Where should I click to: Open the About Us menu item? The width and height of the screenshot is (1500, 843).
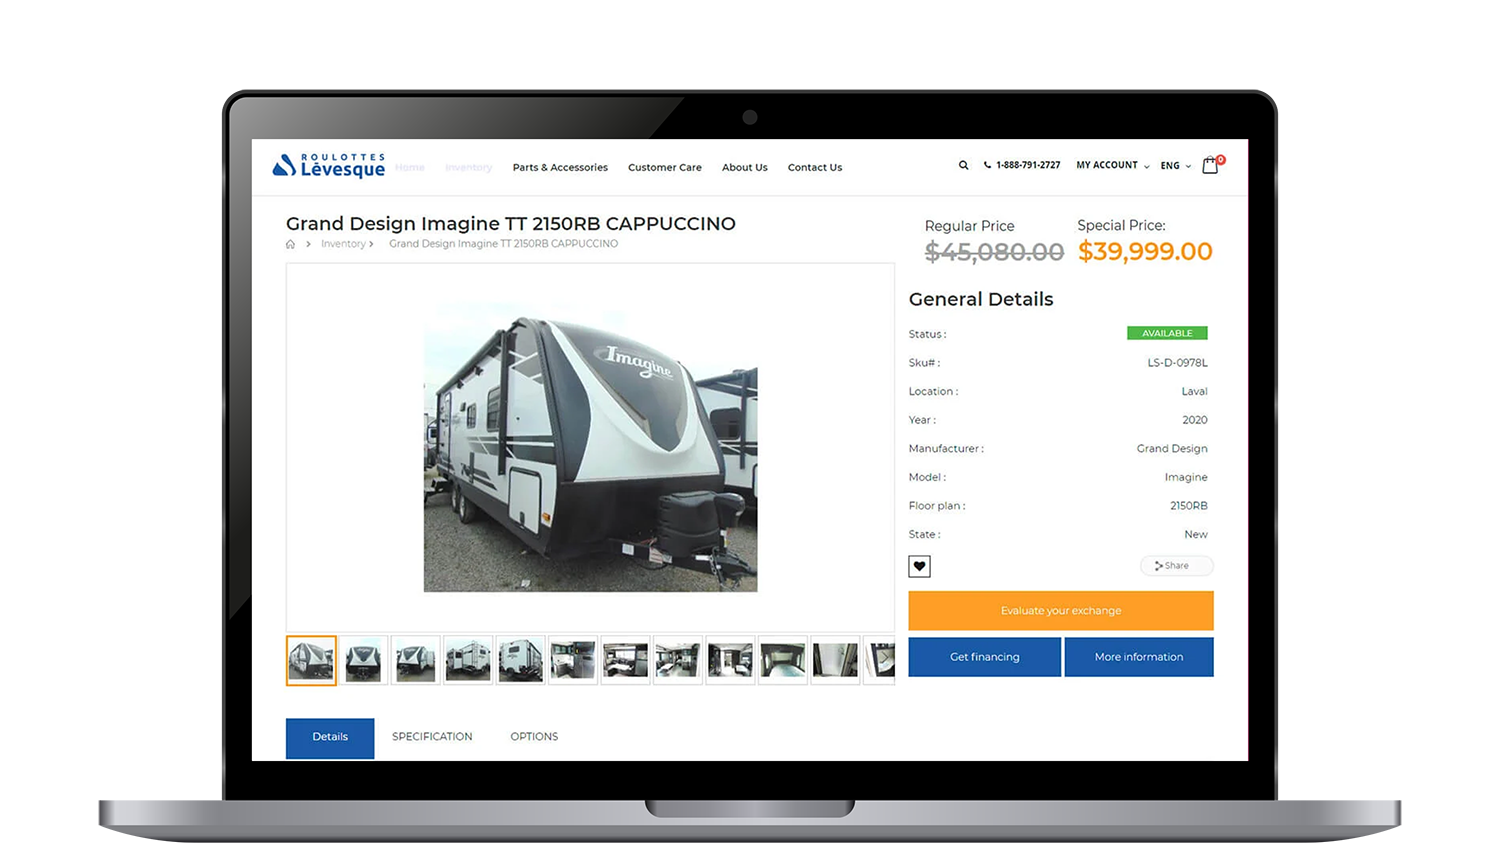[x=745, y=167]
